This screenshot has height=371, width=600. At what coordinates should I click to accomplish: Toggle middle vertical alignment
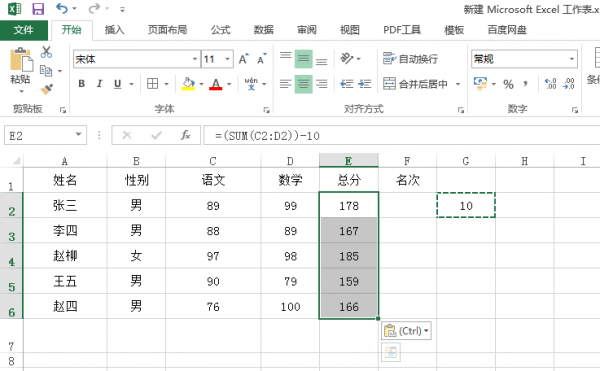pyautogui.click(x=303, y=59)
